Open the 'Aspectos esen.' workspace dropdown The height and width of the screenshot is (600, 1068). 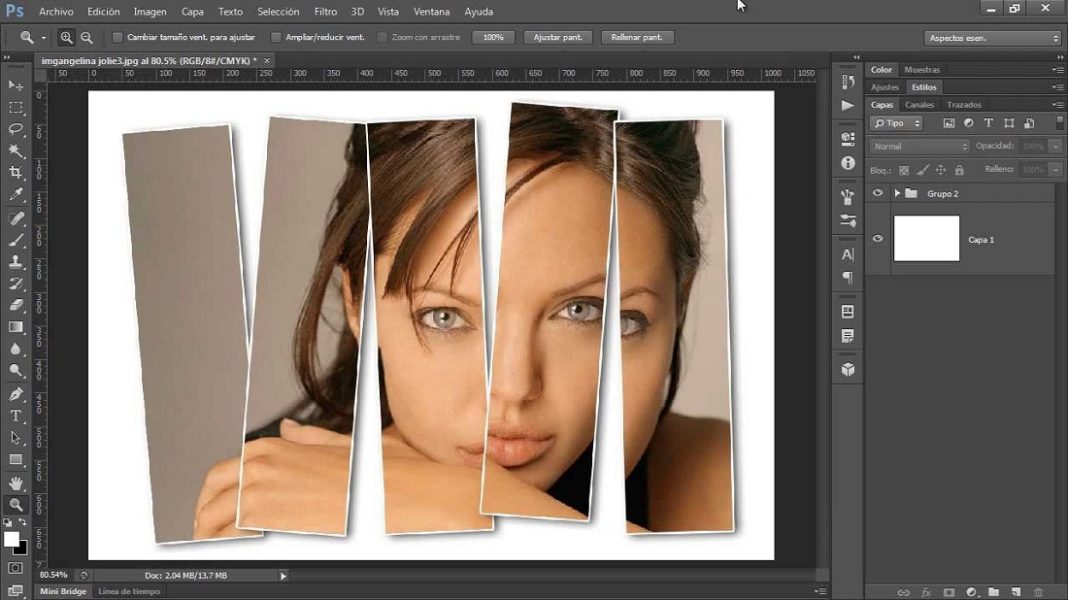coord(992,37)
